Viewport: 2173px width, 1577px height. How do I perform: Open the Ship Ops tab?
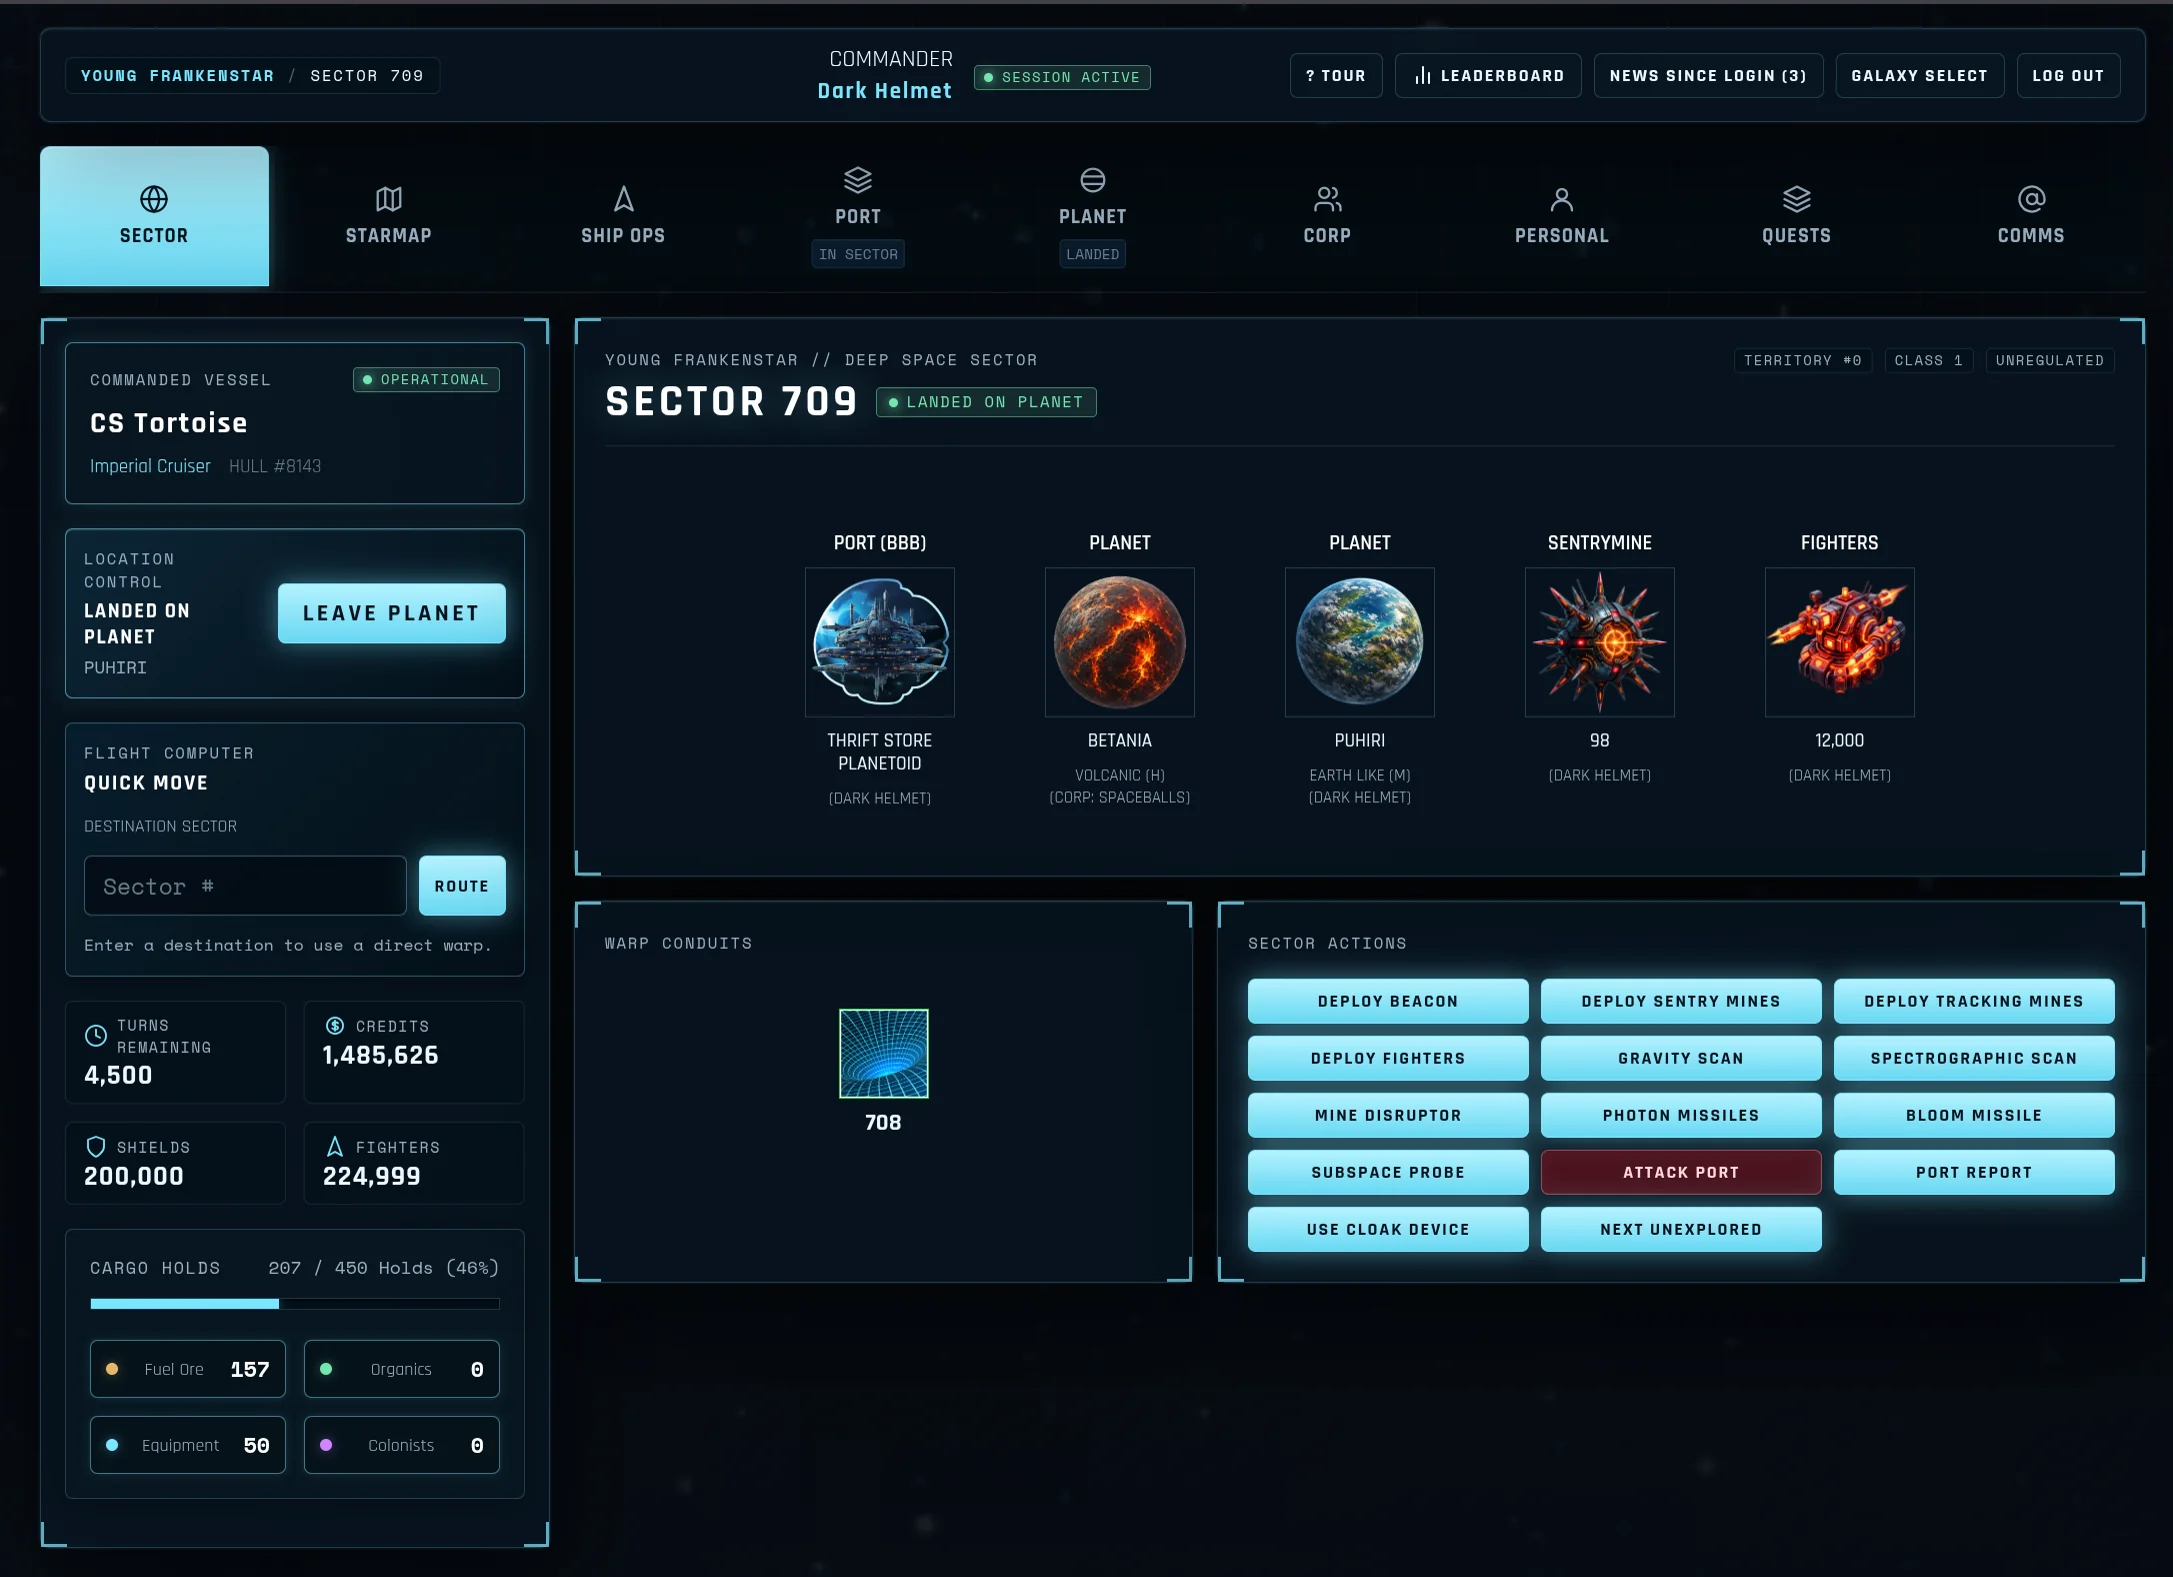click(623, 216)
